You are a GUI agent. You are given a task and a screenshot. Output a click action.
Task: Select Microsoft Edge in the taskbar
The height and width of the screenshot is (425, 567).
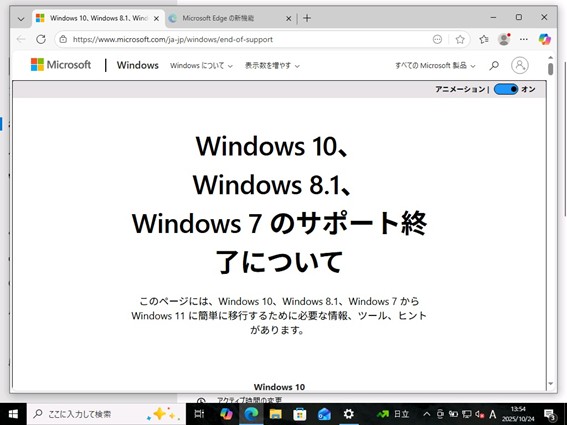click(251, 414)
